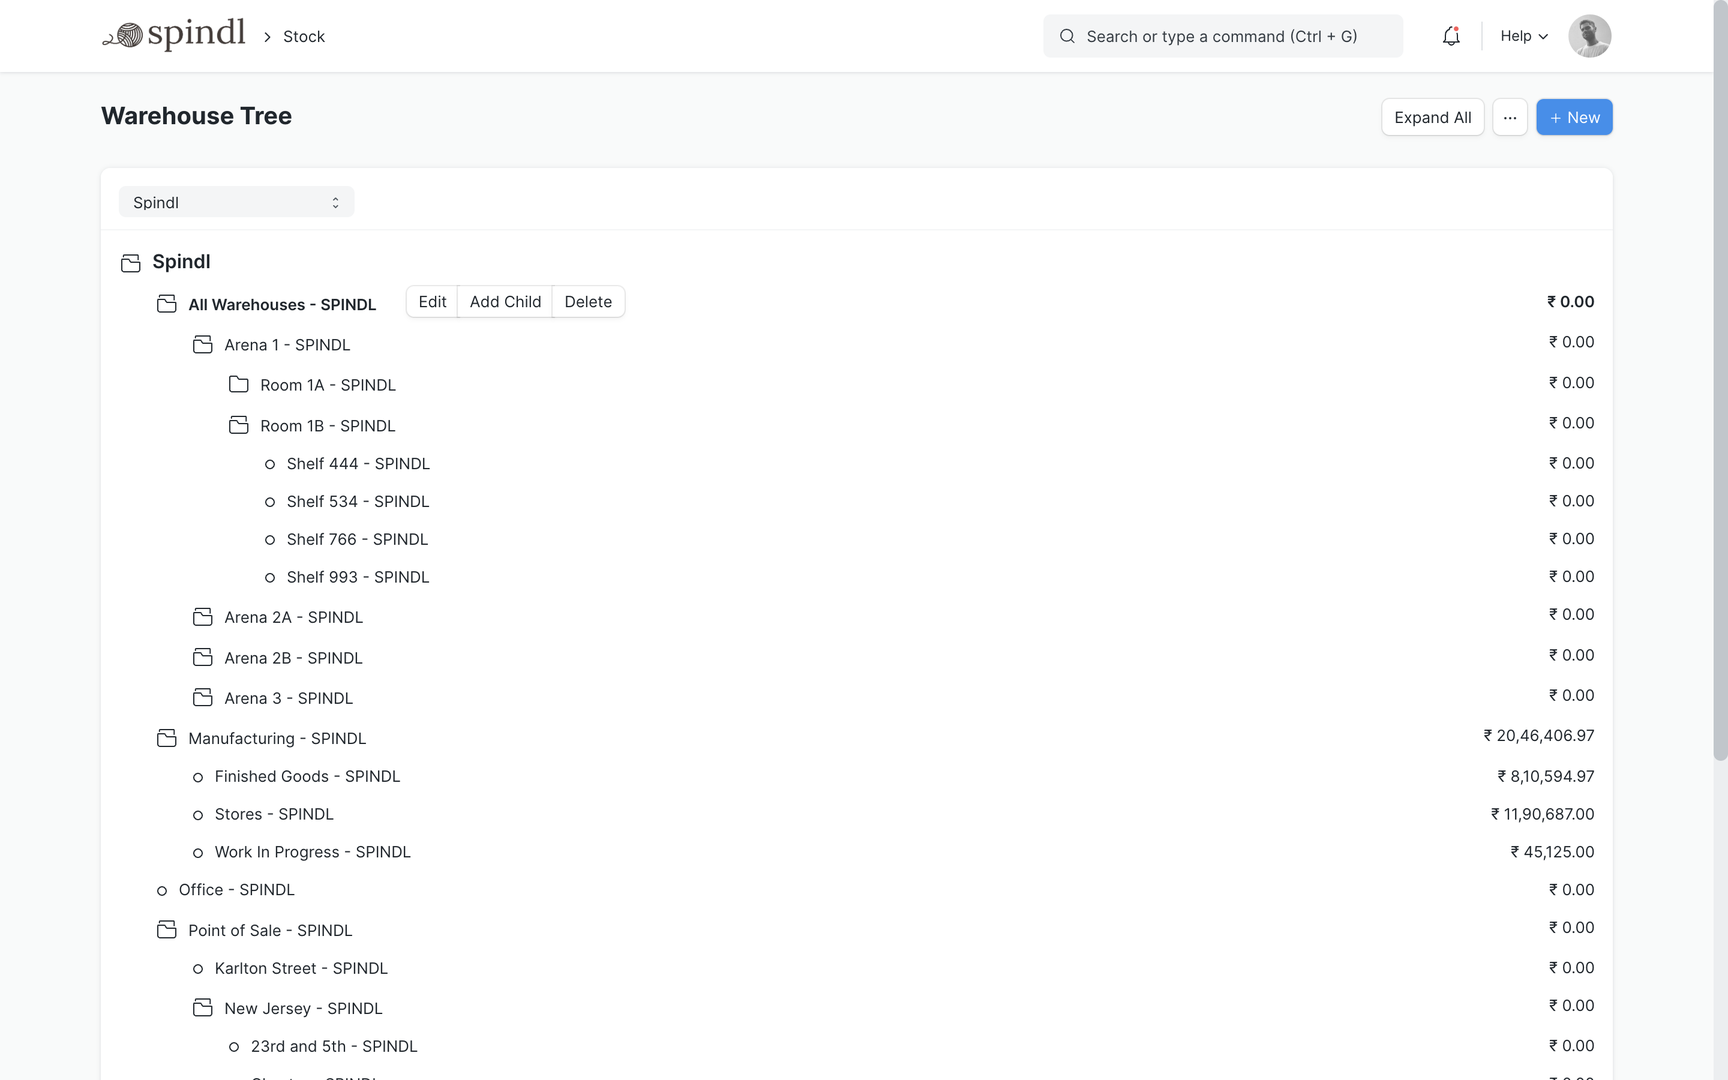The width and height of the screenshot is (1728, 1080).
Task: Click the three-dots more options button
Action: pos(1509,117)
